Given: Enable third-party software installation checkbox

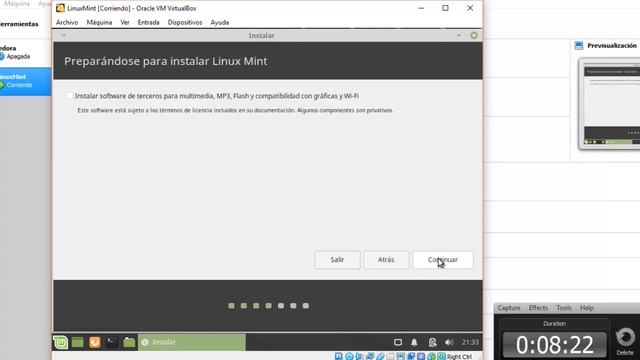Looking at the screenshot, I should (x=70, y=96).
